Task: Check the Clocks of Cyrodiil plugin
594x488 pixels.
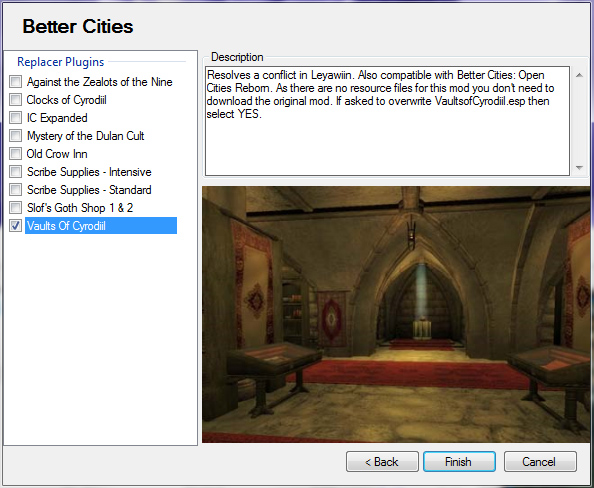Action: point(16,100)
